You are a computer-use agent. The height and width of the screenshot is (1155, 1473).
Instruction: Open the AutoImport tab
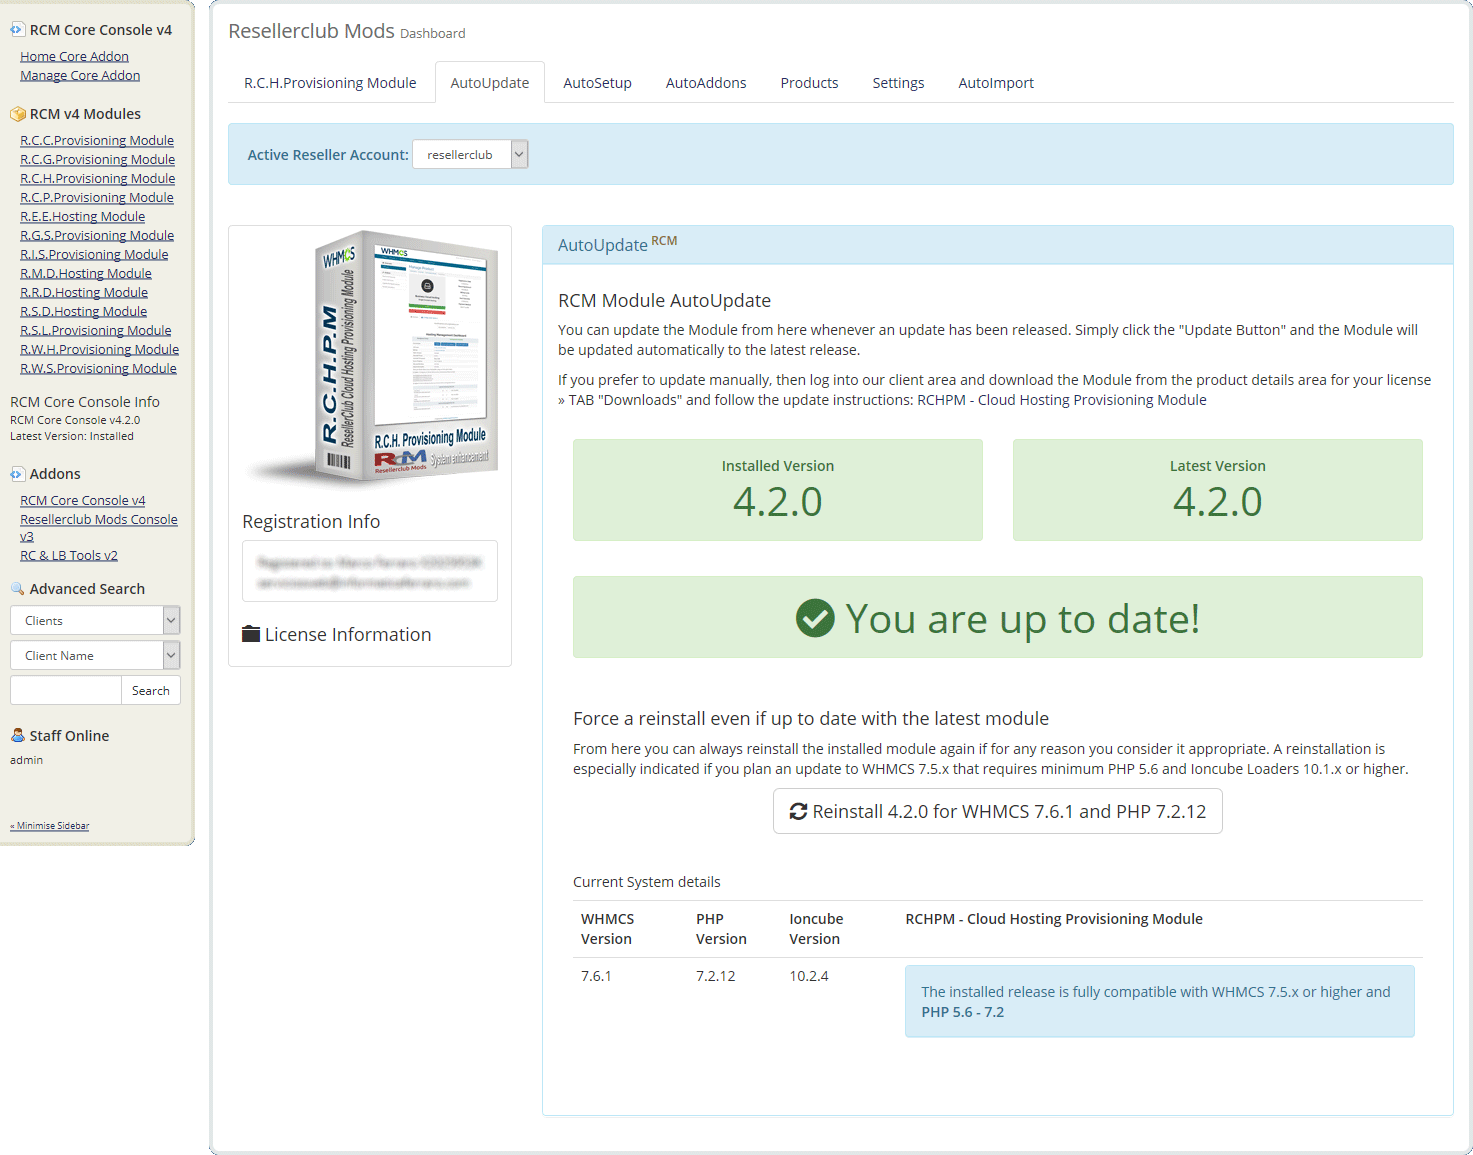996,83
